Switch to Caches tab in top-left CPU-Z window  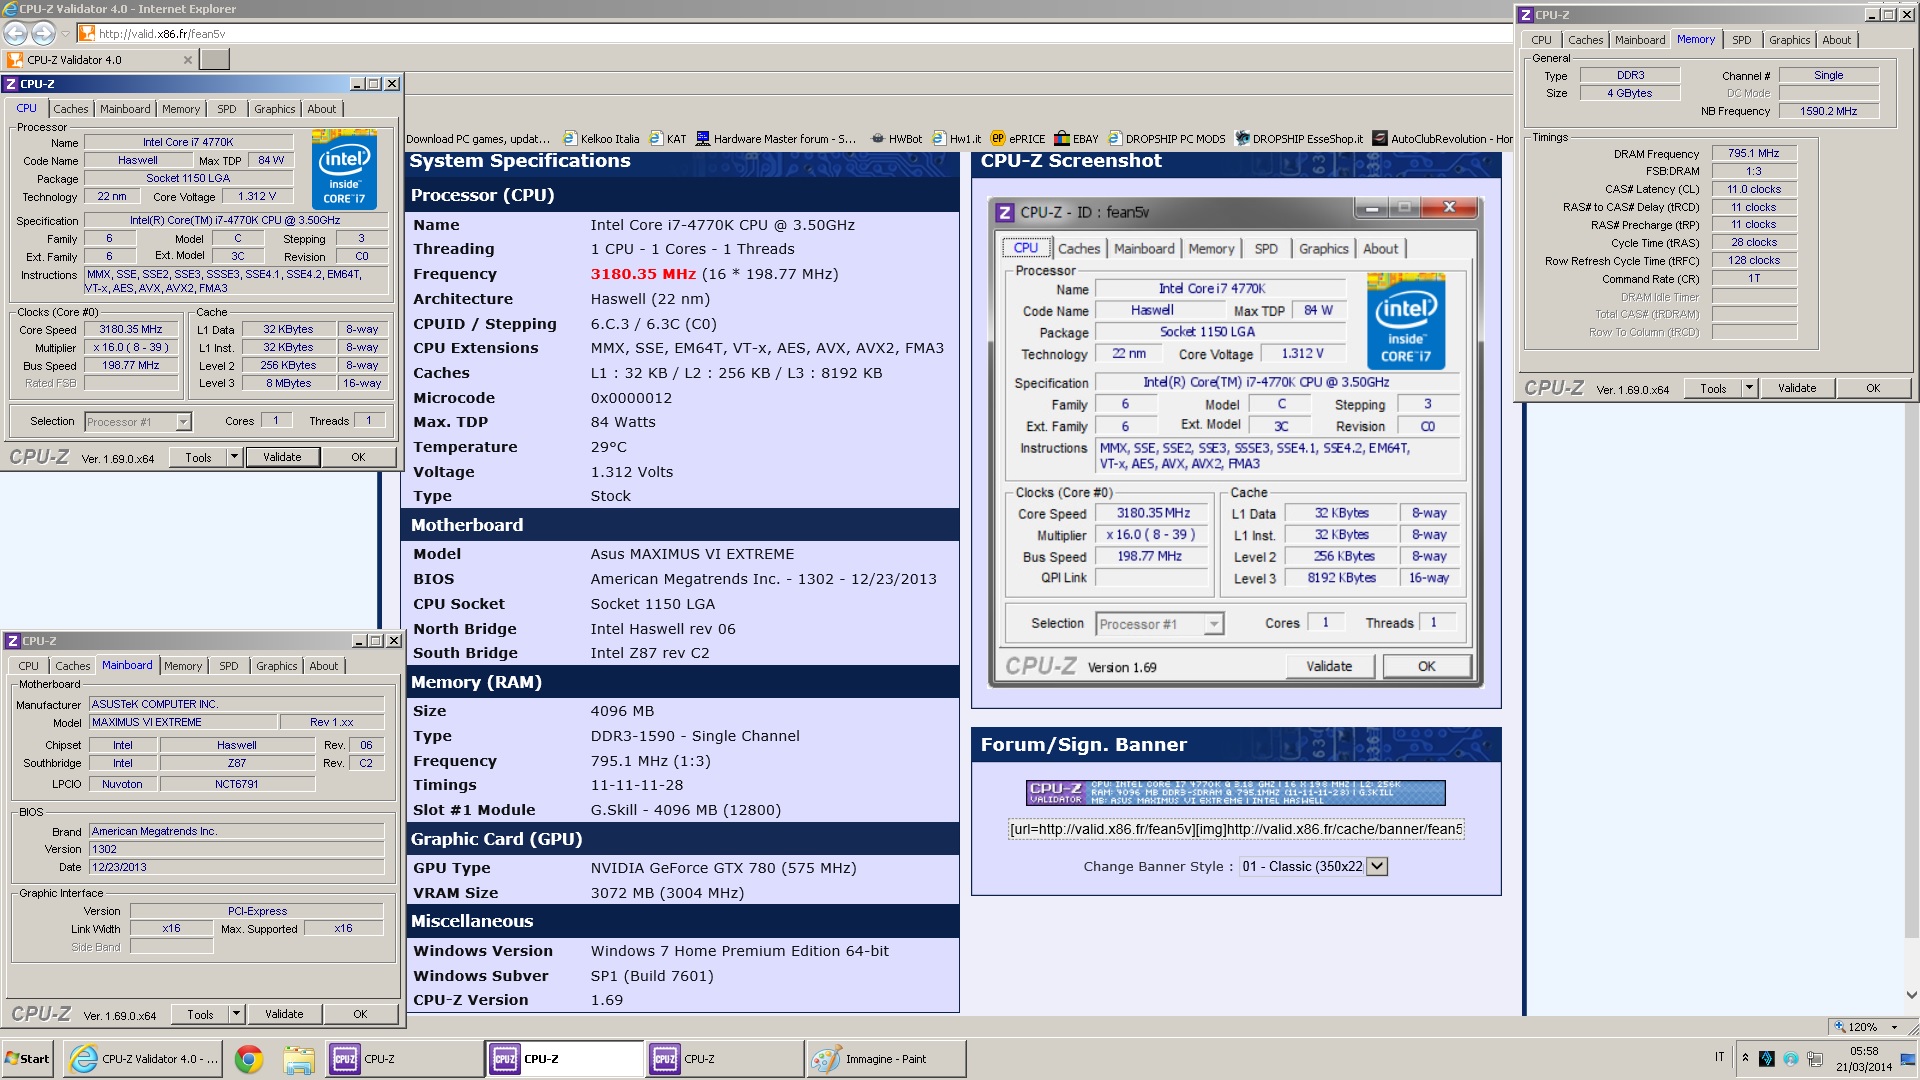(x=70, y=109)
